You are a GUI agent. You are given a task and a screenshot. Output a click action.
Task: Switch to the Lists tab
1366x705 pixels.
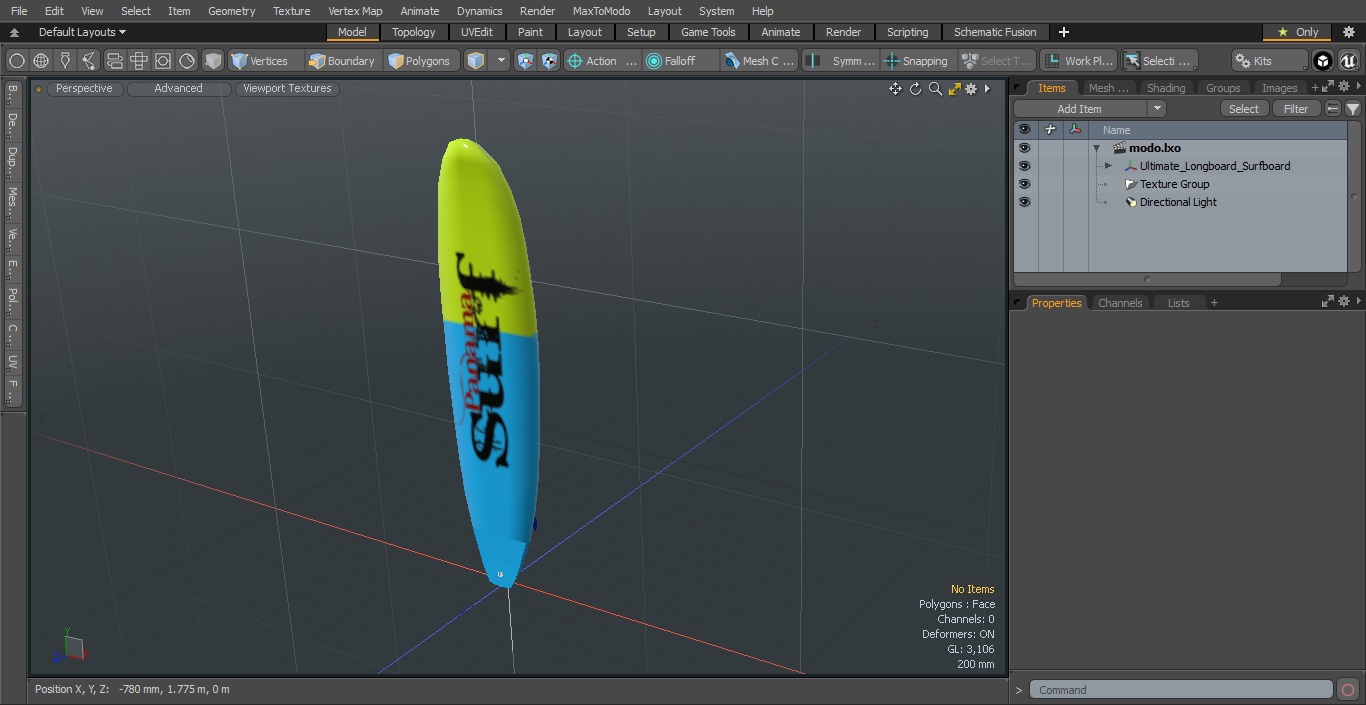pos(1179,303)
